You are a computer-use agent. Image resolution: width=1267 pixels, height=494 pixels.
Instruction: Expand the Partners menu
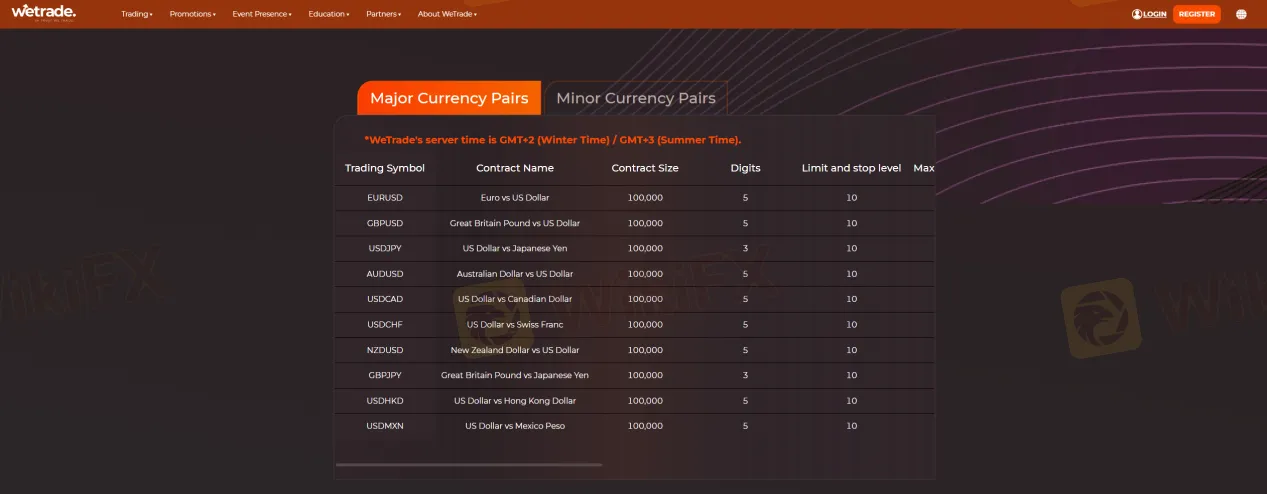point(384,15)
